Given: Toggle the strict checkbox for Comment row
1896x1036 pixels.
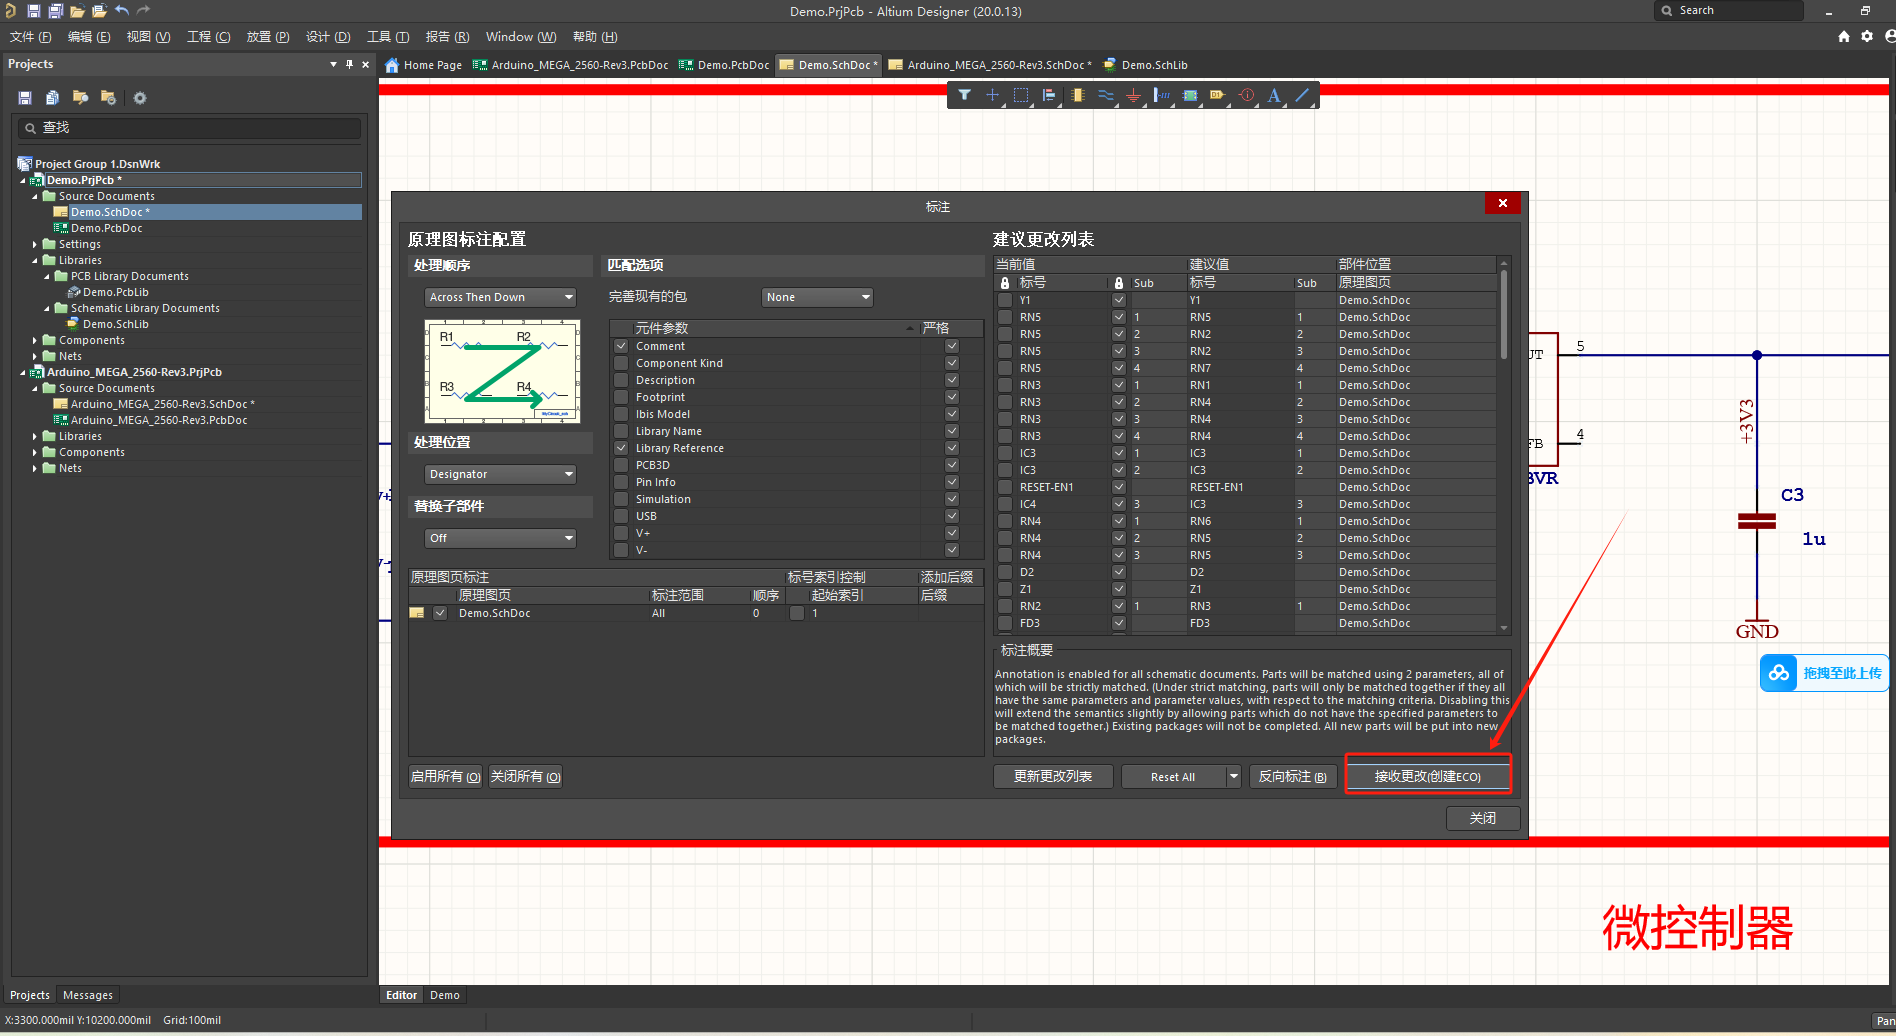Looking at the screenshot, I should [952, 346].
